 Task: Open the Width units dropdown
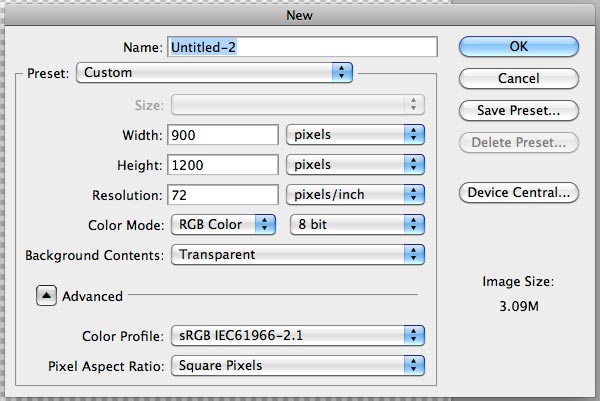355,135
